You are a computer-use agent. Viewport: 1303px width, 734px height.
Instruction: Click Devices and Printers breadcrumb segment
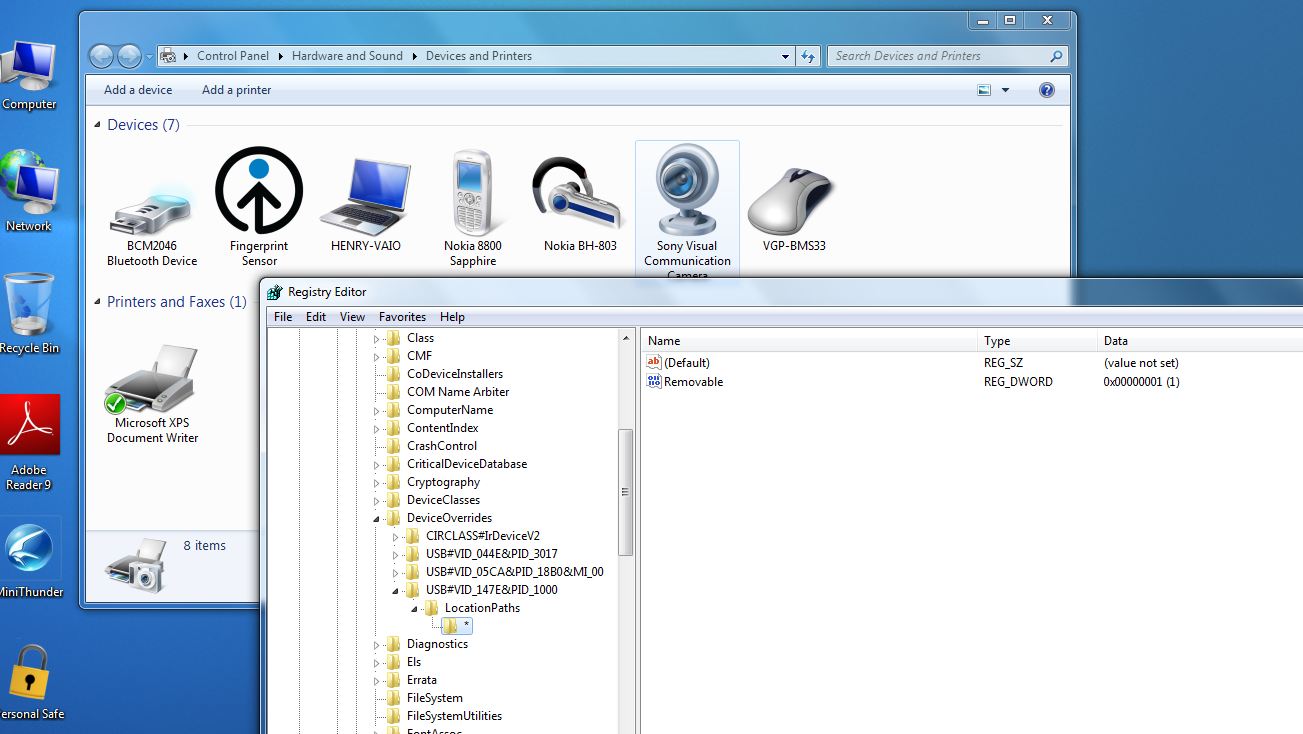(x=479, y=56)
